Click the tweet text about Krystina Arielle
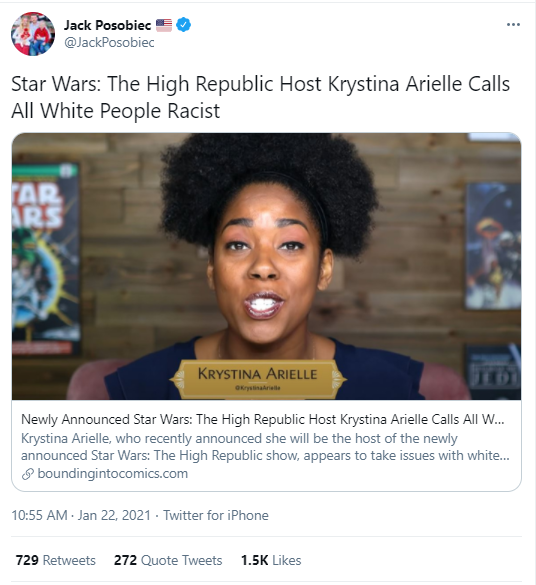Screen dimensions: 536x585 click(260, 97)
